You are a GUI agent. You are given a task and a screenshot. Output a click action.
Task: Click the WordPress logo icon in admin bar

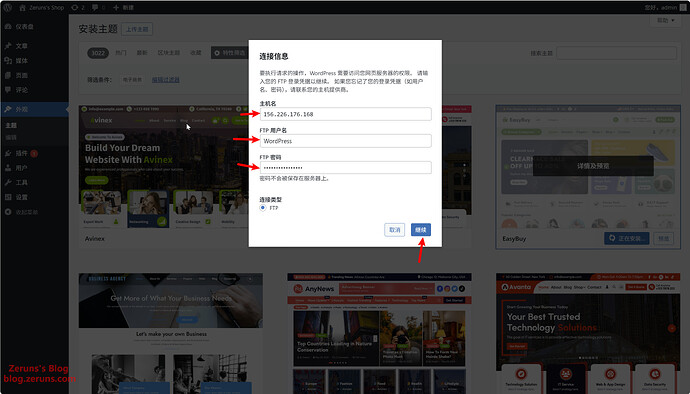(x=7, y=7)
